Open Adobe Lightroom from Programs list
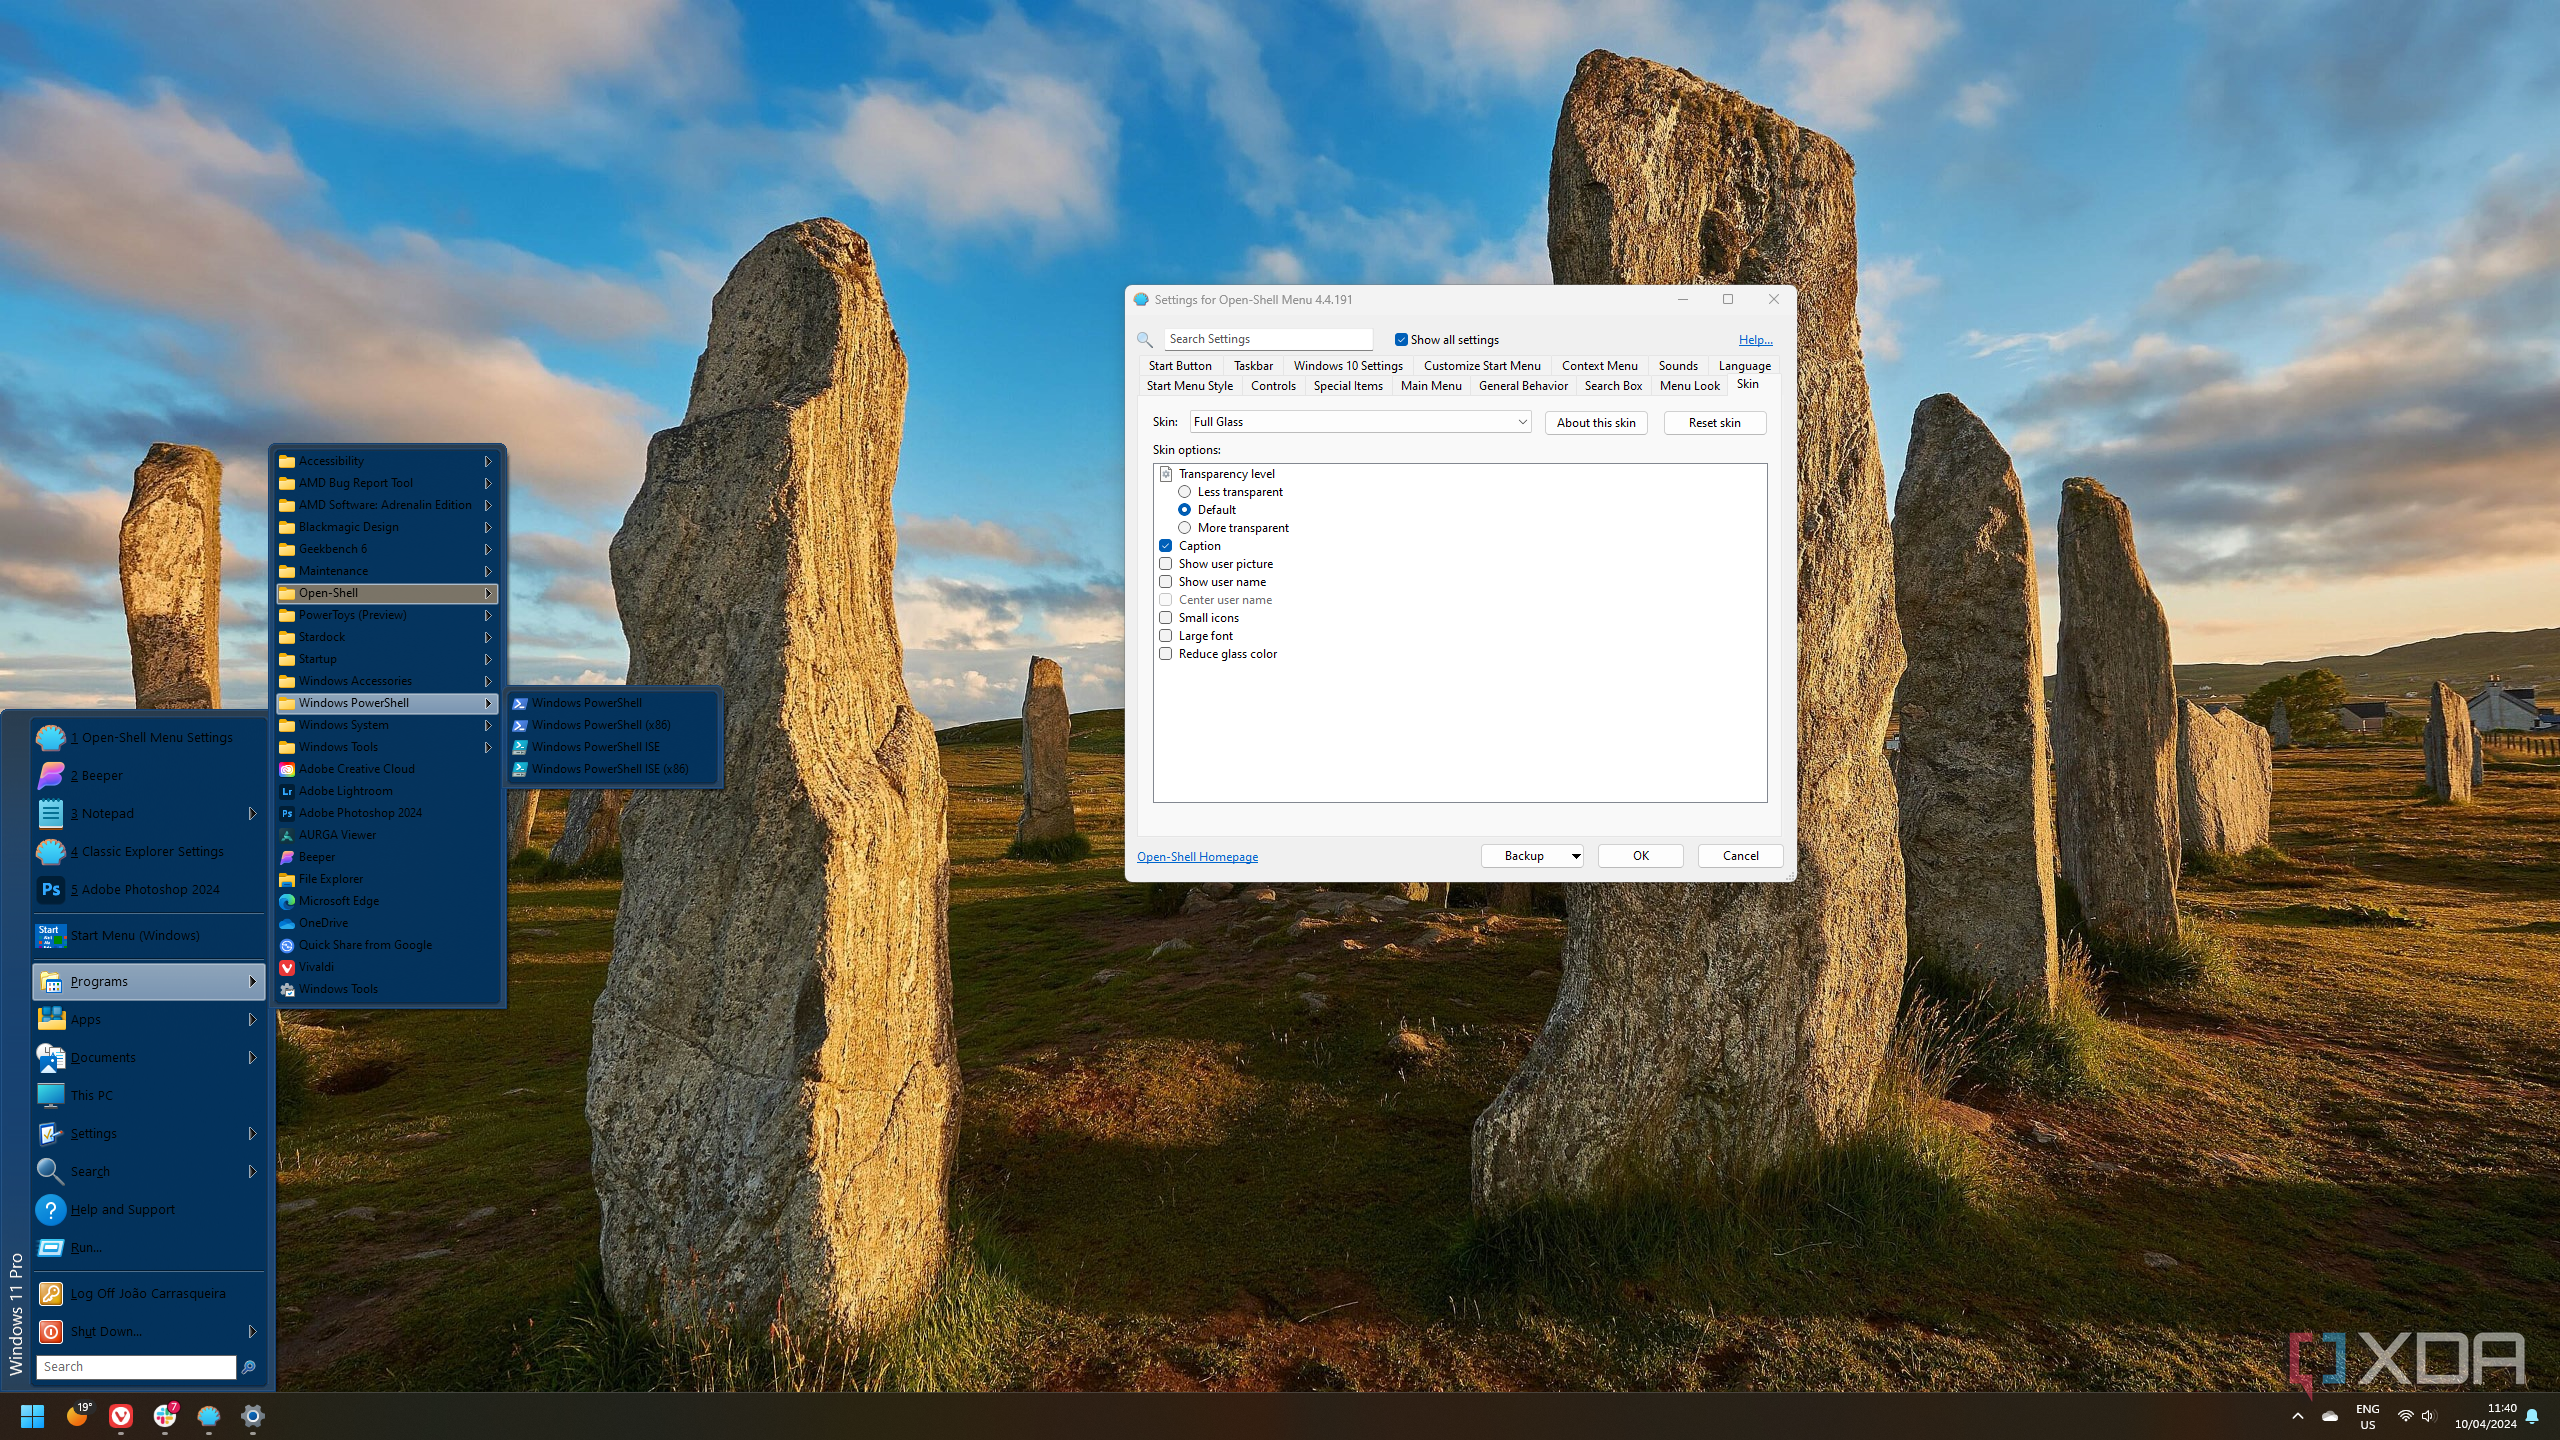This screenshot has height=1440, width=2560. [345, 791]
